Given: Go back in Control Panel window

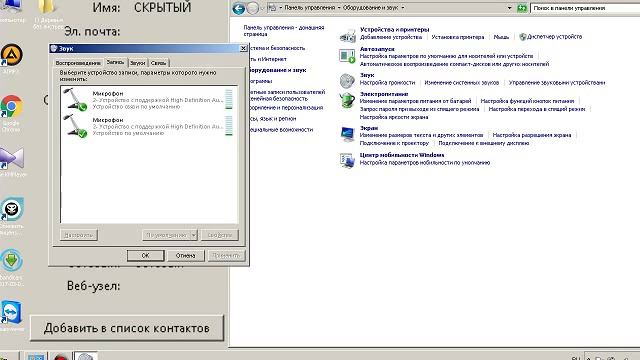Looking at the screenshot, I should [x=239, y=8].
